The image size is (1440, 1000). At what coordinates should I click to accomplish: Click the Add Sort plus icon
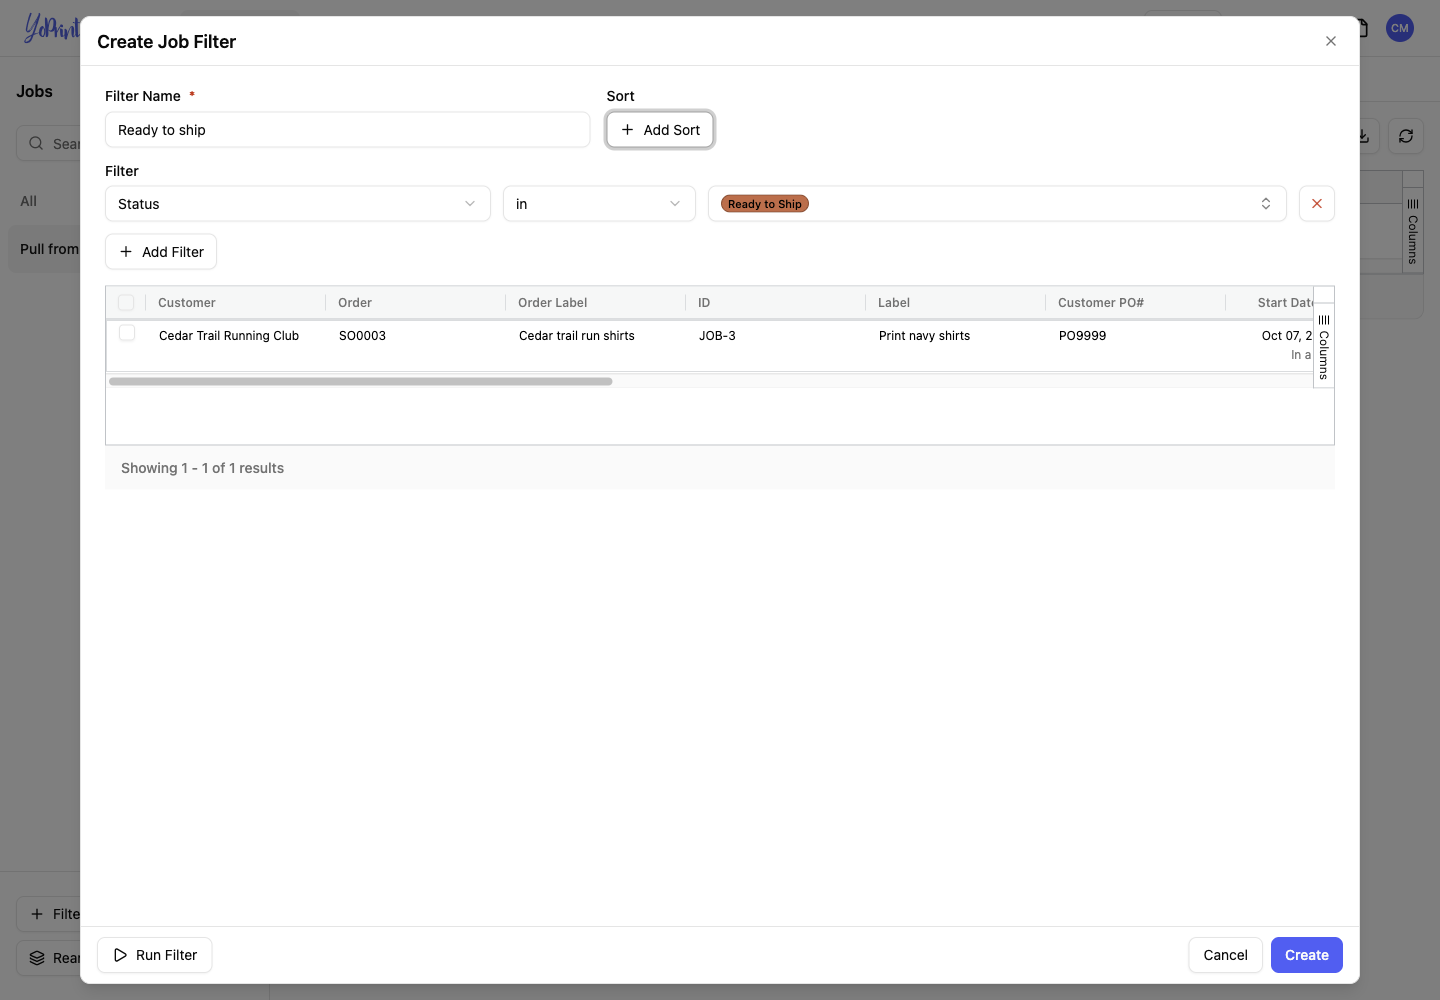coord(627,130)
